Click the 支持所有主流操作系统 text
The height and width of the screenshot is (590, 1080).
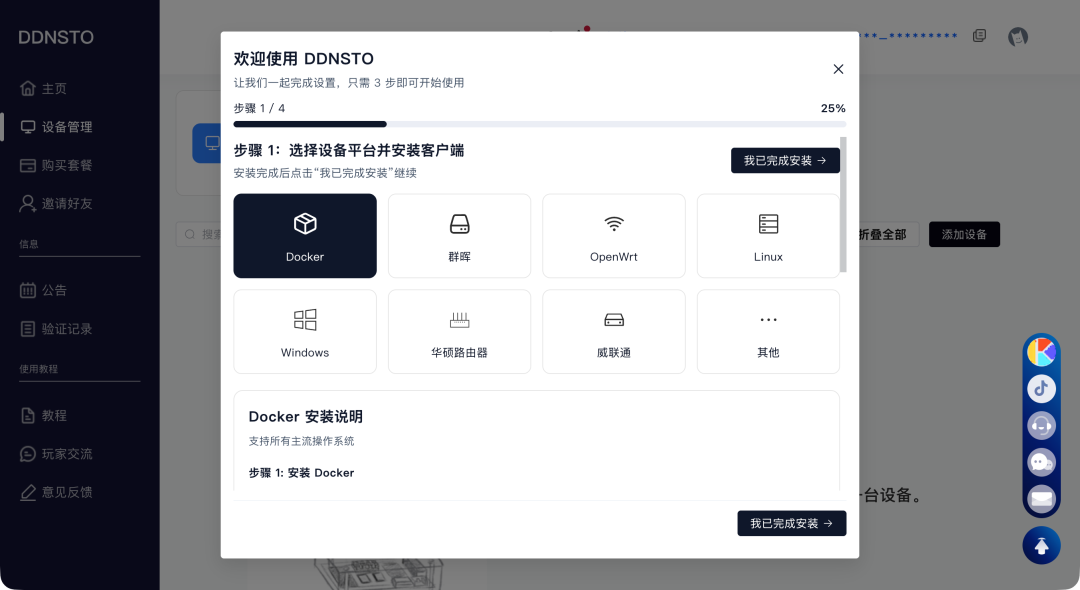point(301,441)
